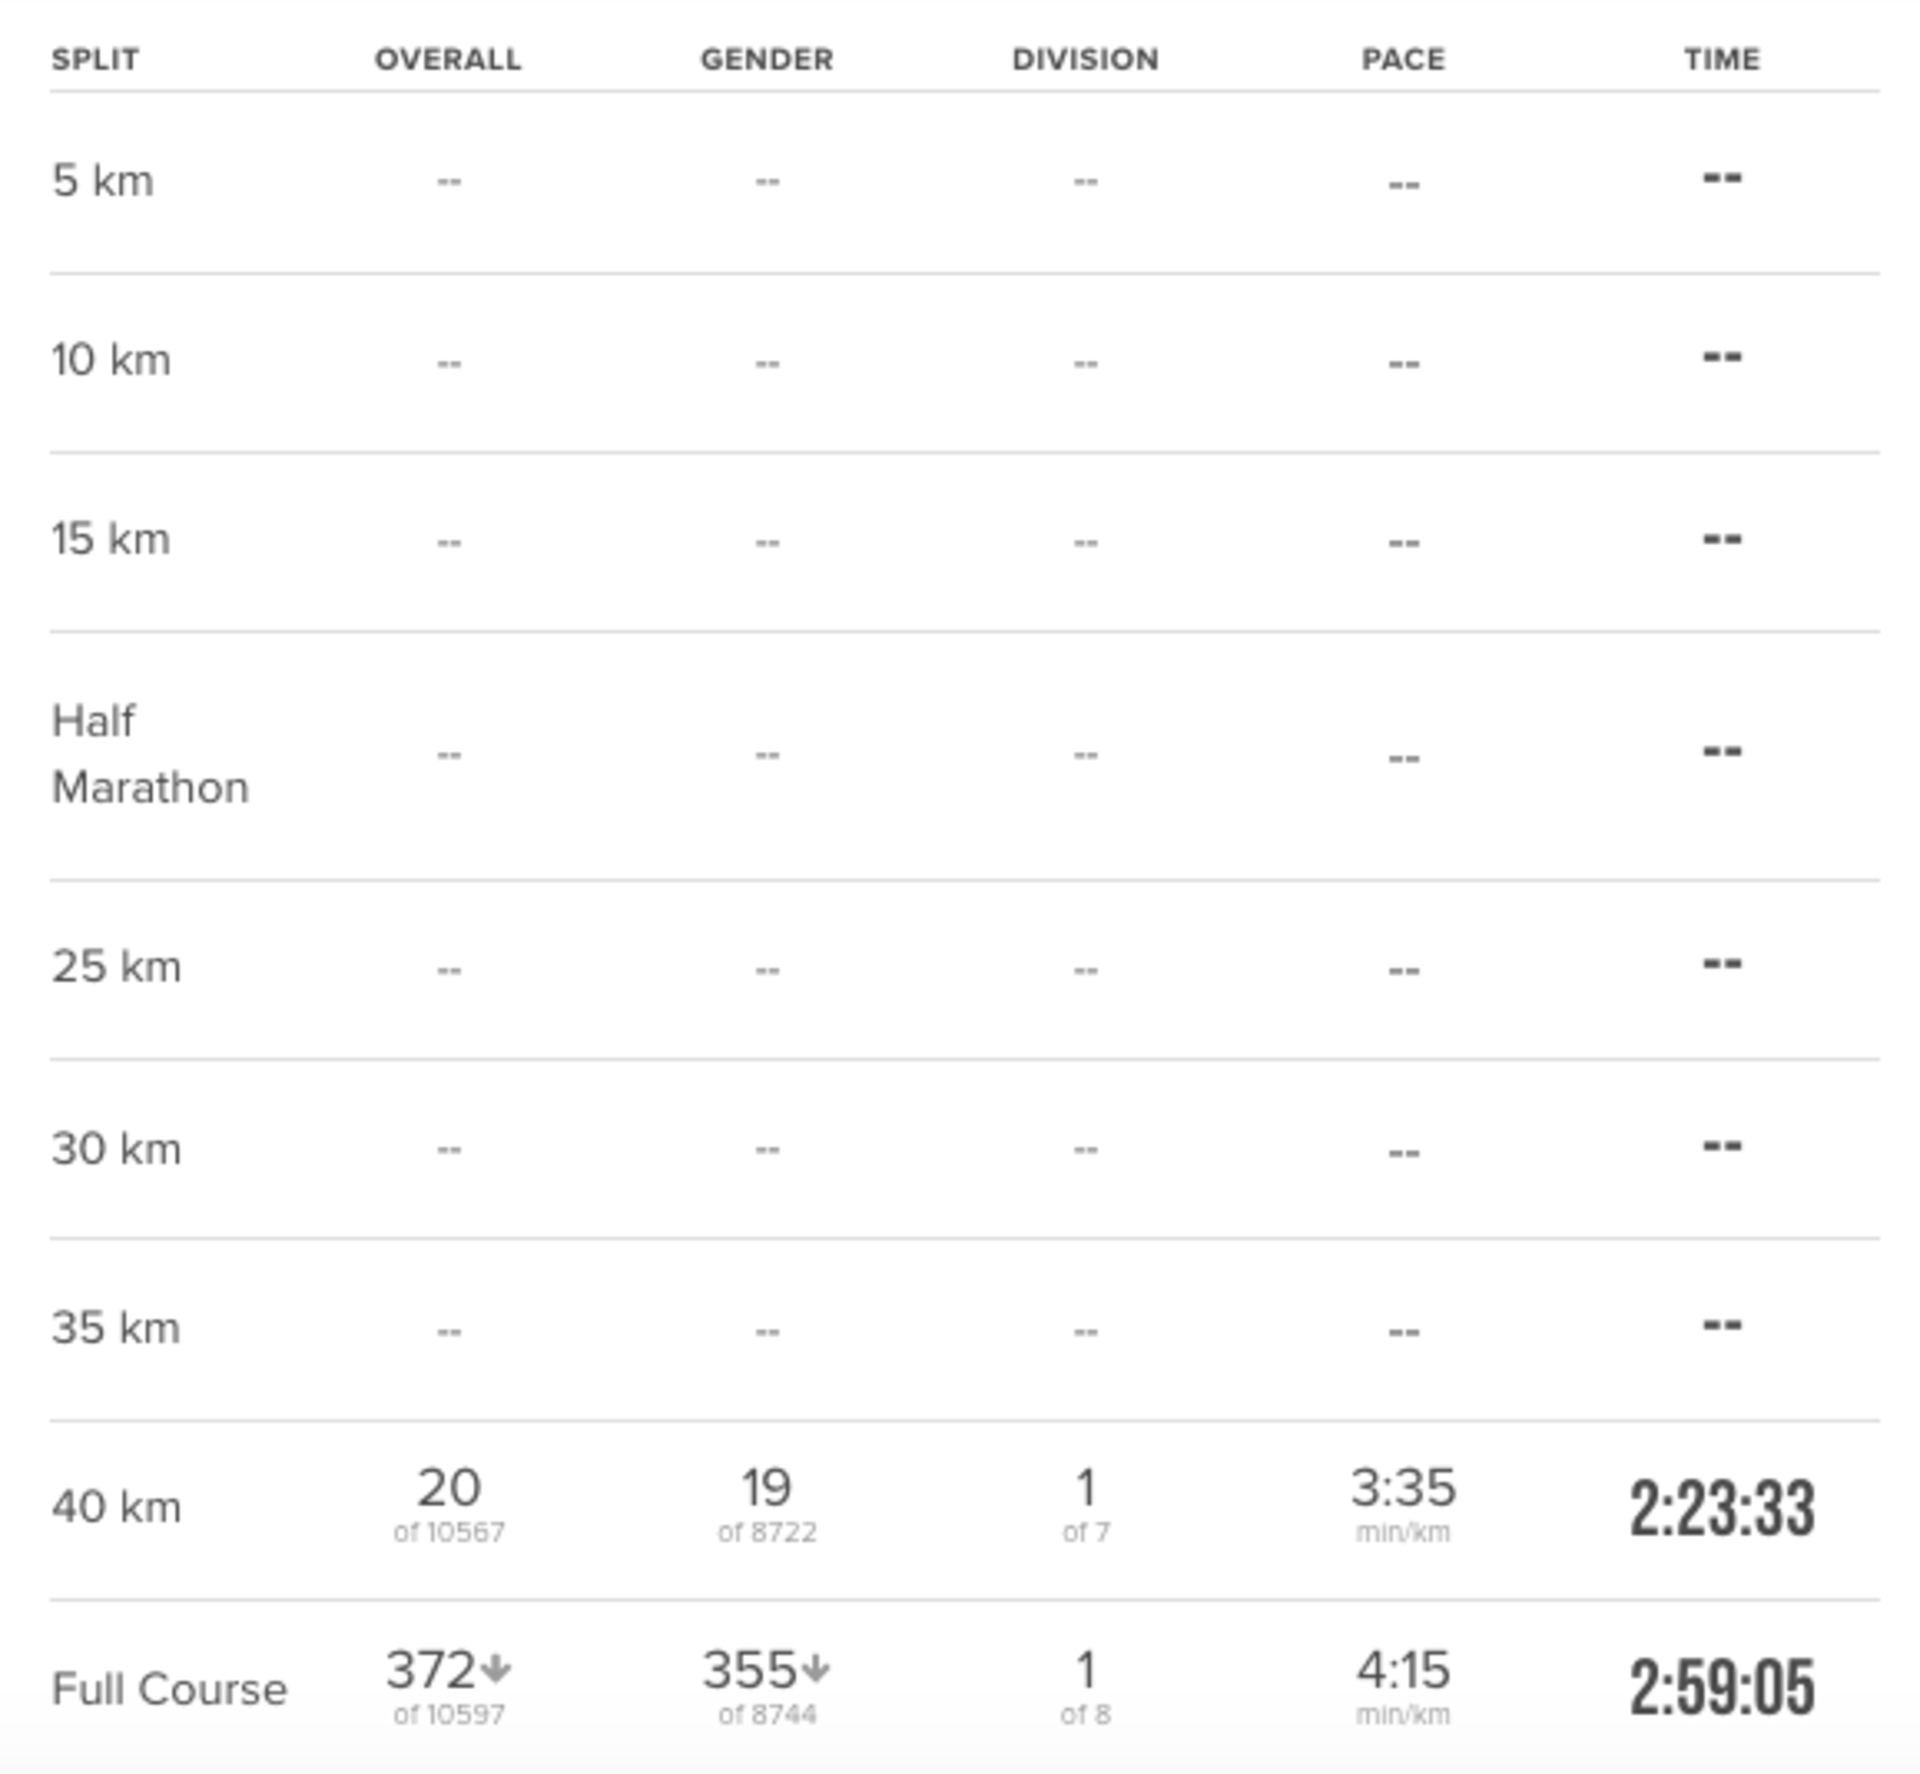Click the TIME column header

coord(1722,59)
